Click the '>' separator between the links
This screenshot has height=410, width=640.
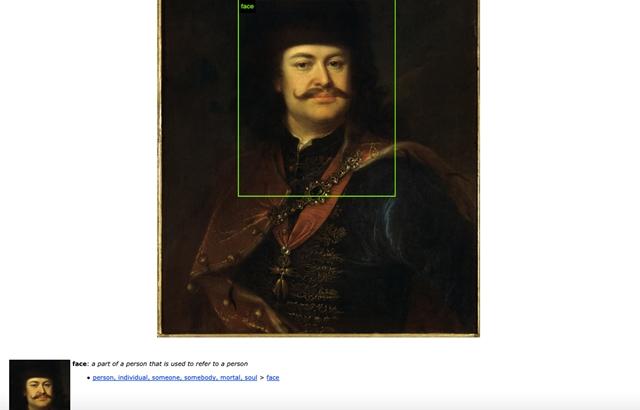(262, 378)
